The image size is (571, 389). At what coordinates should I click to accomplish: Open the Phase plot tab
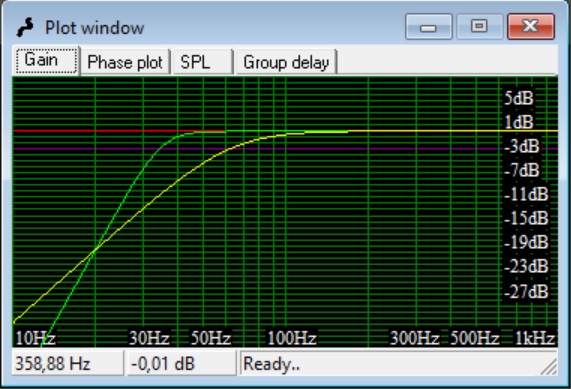click(x=125, y=62)
